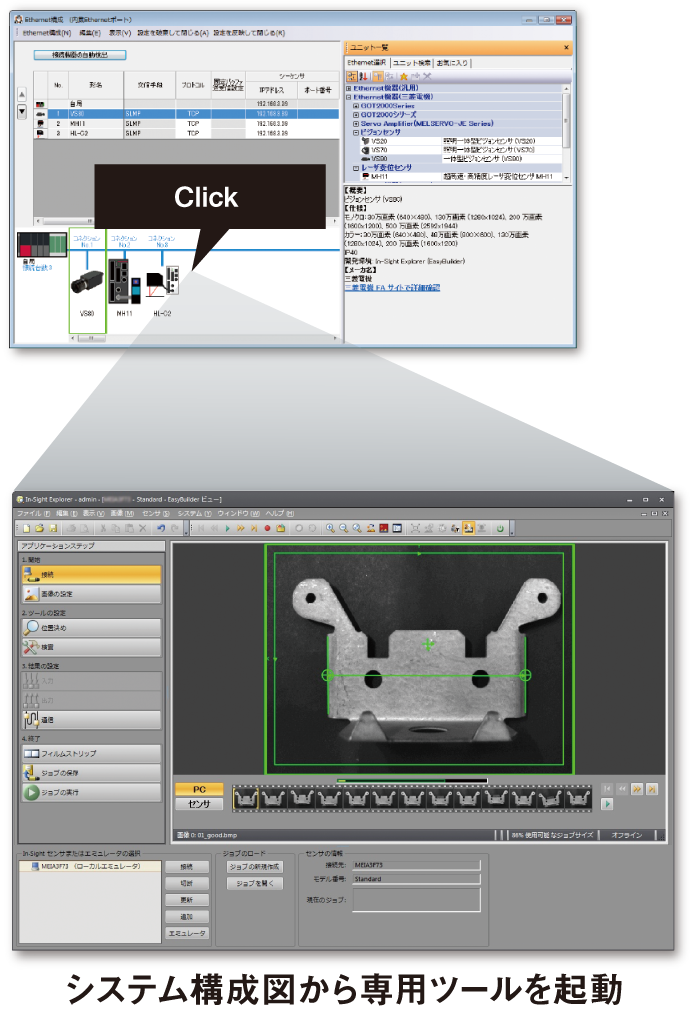The width and height of the screenshot is (690, 1010).
Task: Select the first filmstrip thumbnail
Action: pos(245,798)
